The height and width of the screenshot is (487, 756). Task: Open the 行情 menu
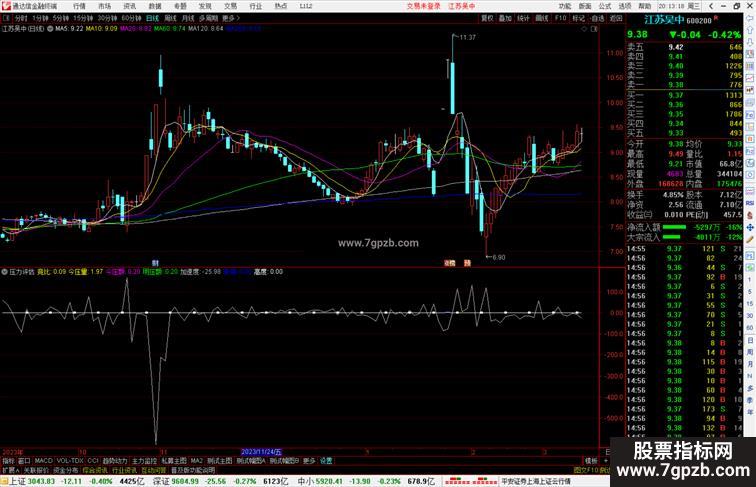click(x=79, y=6)
